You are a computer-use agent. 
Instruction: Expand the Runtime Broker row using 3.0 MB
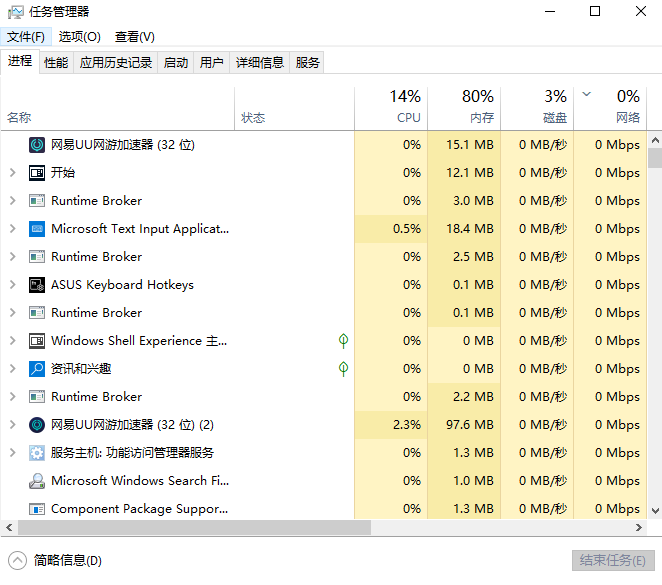(13, 200)
